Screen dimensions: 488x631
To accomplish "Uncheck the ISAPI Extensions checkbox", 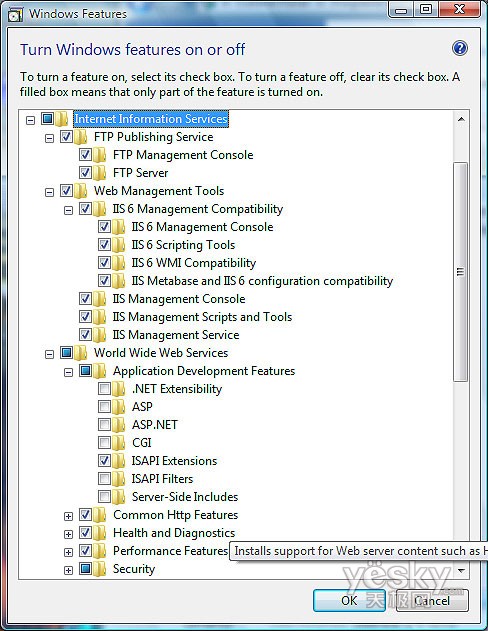I will tap(104, 460).
